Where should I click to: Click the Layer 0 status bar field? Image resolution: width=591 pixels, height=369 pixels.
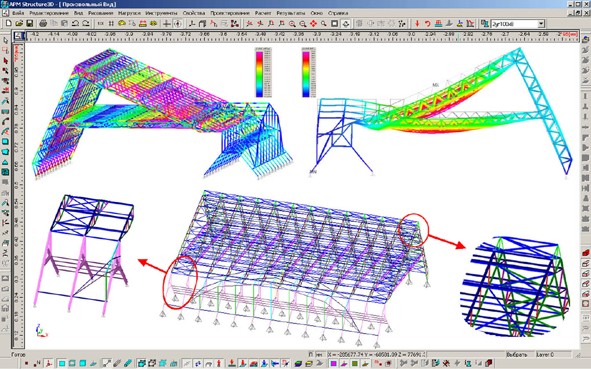pyautogui.click(x=553, y=355)
